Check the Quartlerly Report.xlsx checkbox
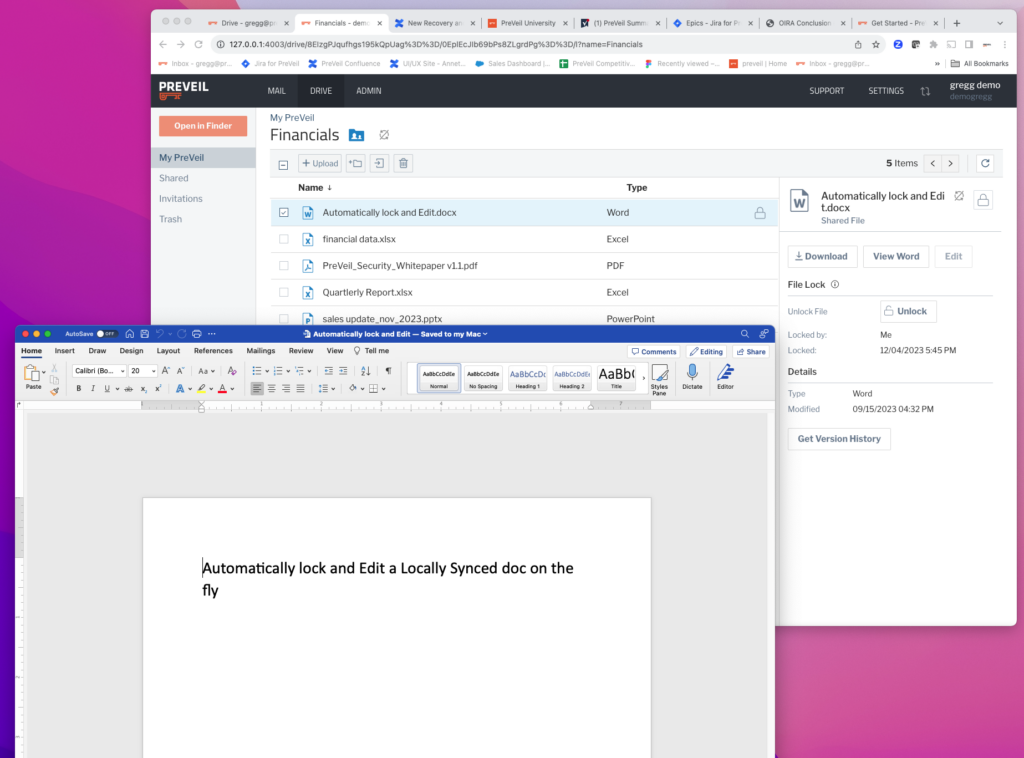1024x758 pixels. pyautogui.click(x=283, y=292)
